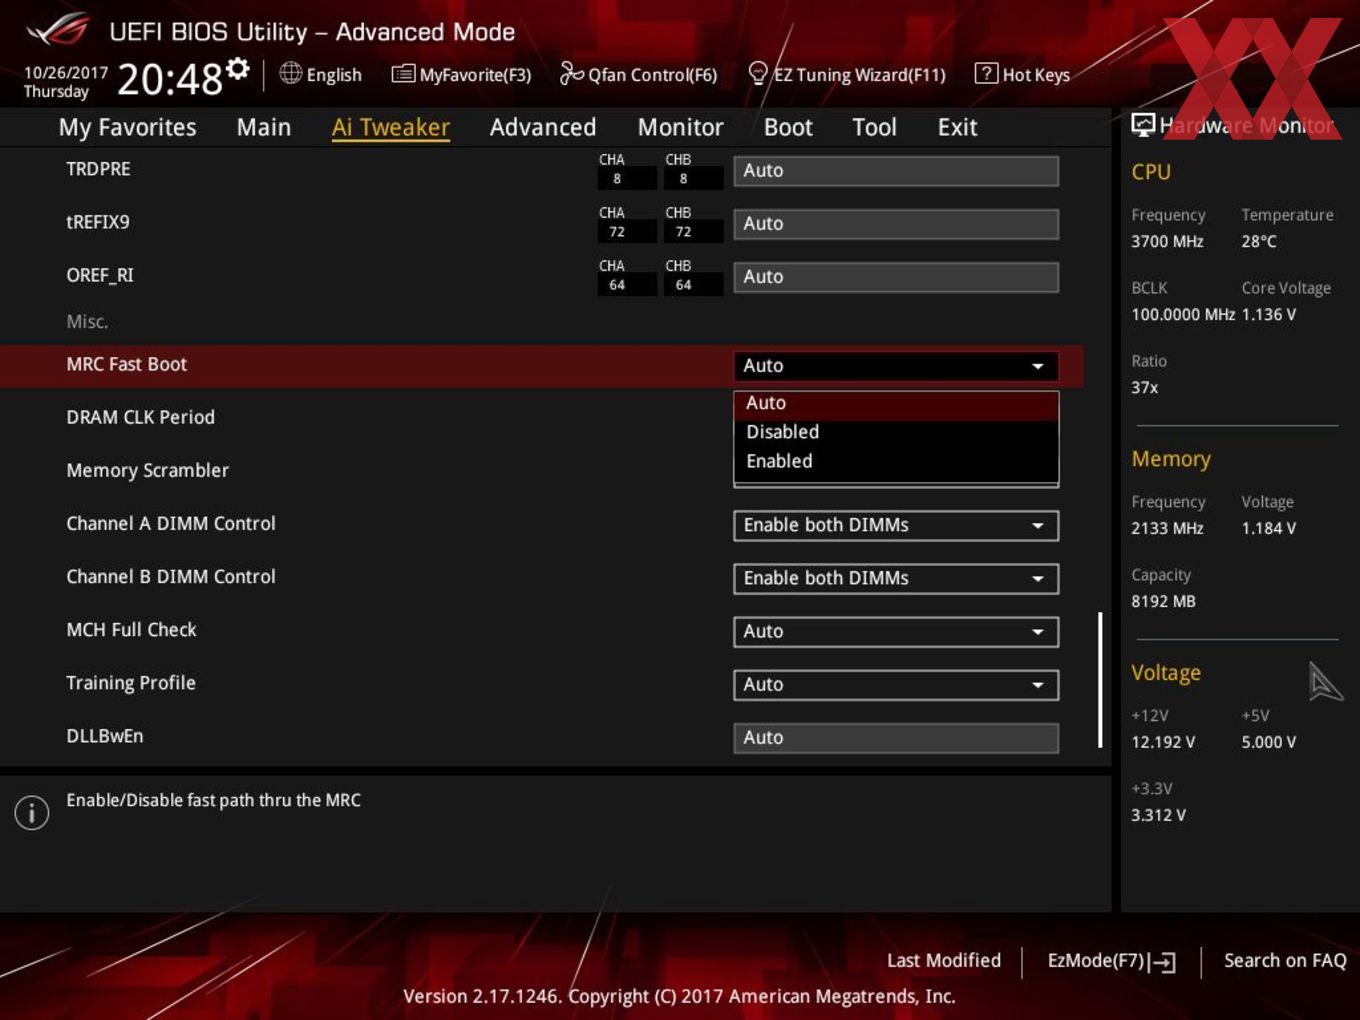The height and width of the screenshot is (1020, 1360).
Task: Click the ROG logo in header
Action: click(x=58, y=30)
